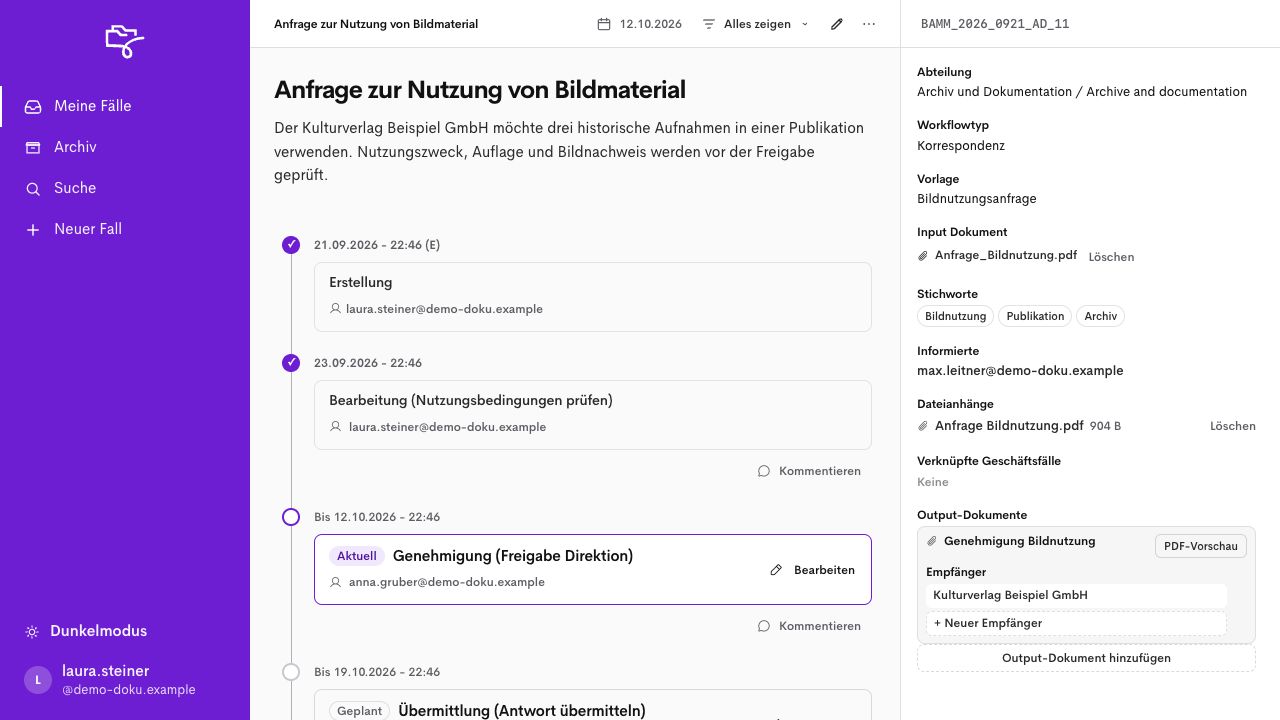Click the paperclip icon beside Genehmigung Bildnutzung

click(932, 541)
